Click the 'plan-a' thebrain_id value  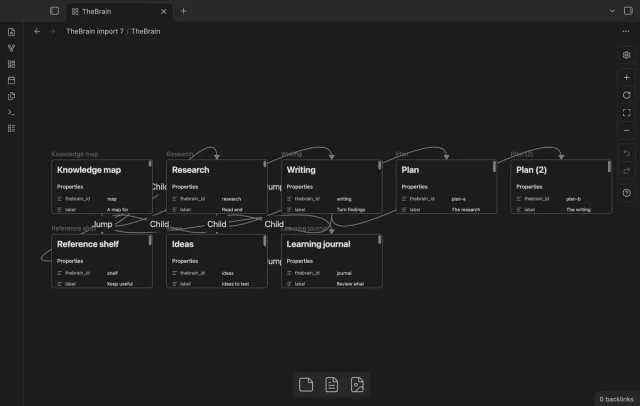tap(458, 199)
